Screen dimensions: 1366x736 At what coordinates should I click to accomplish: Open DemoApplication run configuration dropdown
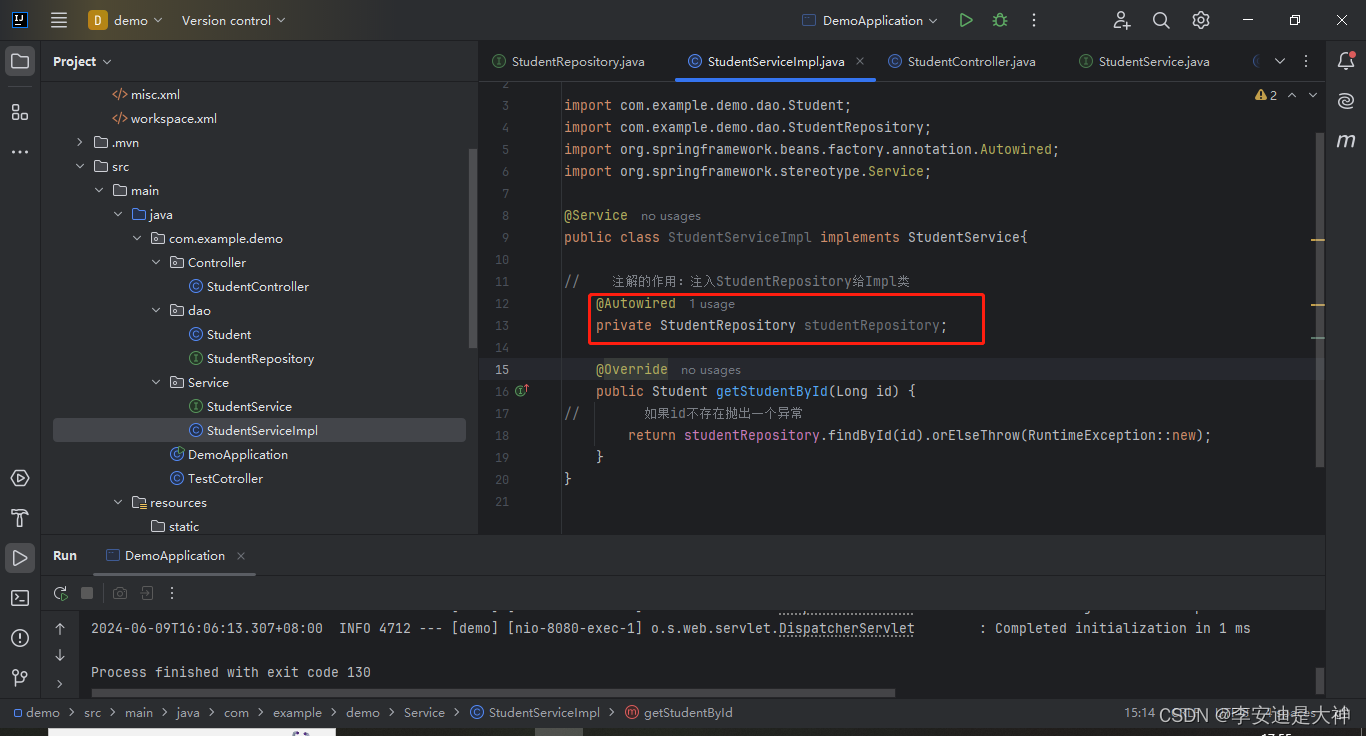tap(870, 20)
